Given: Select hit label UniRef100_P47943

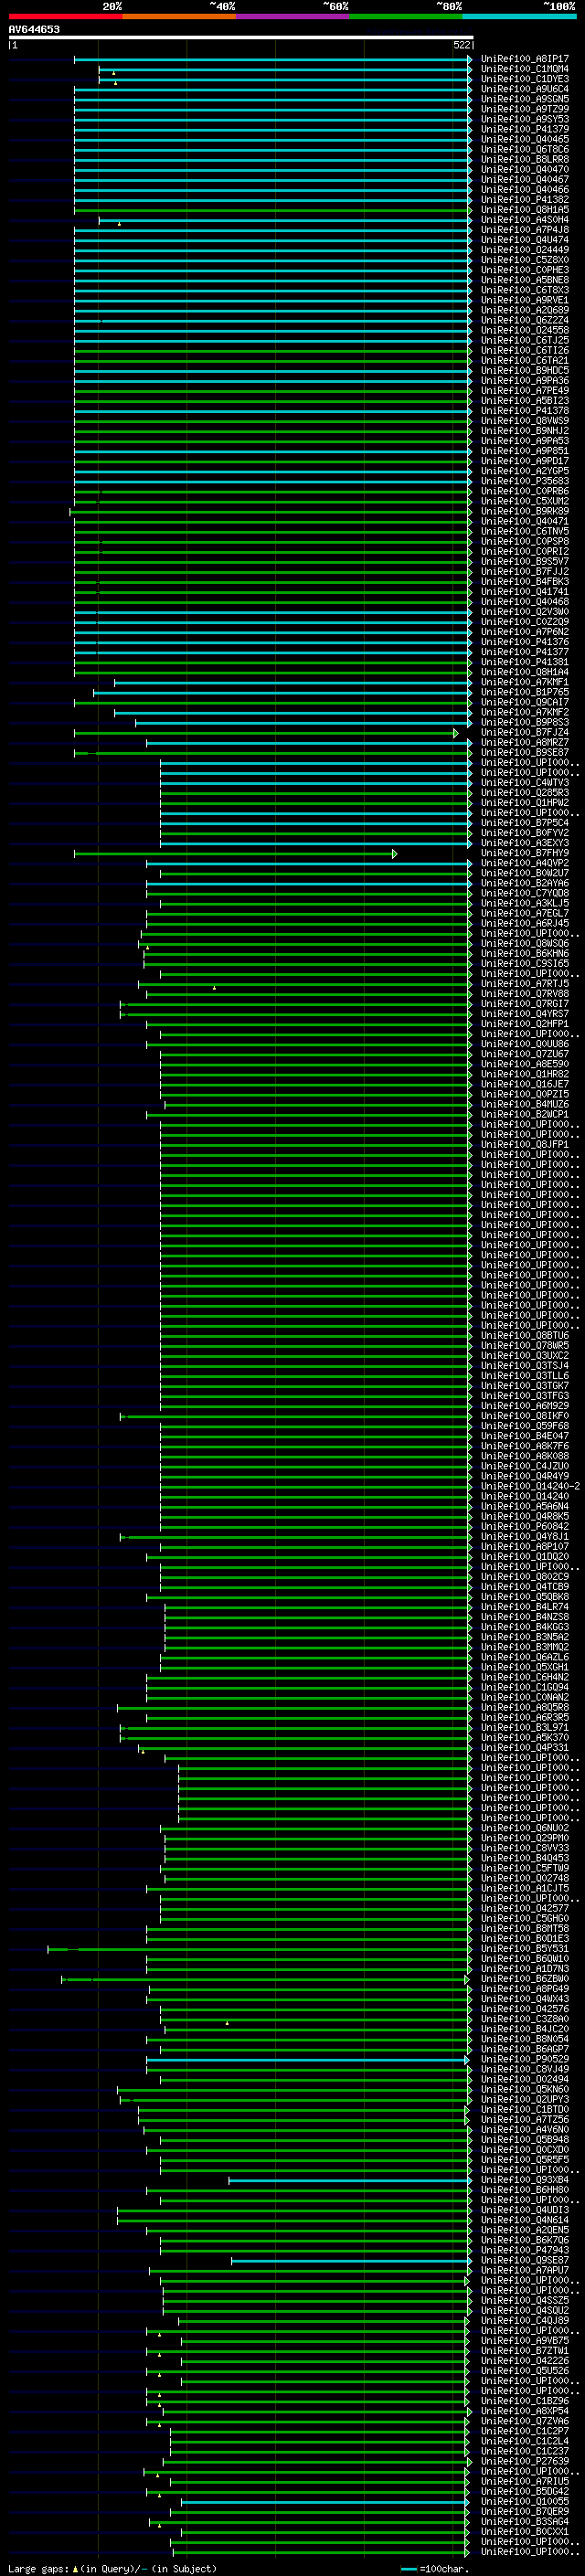Looking at the screenshot, I should (524, 2250).
